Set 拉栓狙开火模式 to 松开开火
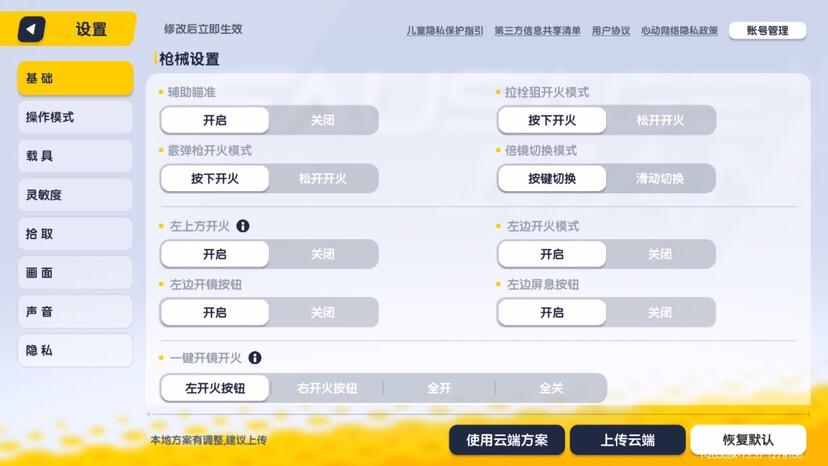Viewport: 828px width, 466px height. (x=660, y=120)
